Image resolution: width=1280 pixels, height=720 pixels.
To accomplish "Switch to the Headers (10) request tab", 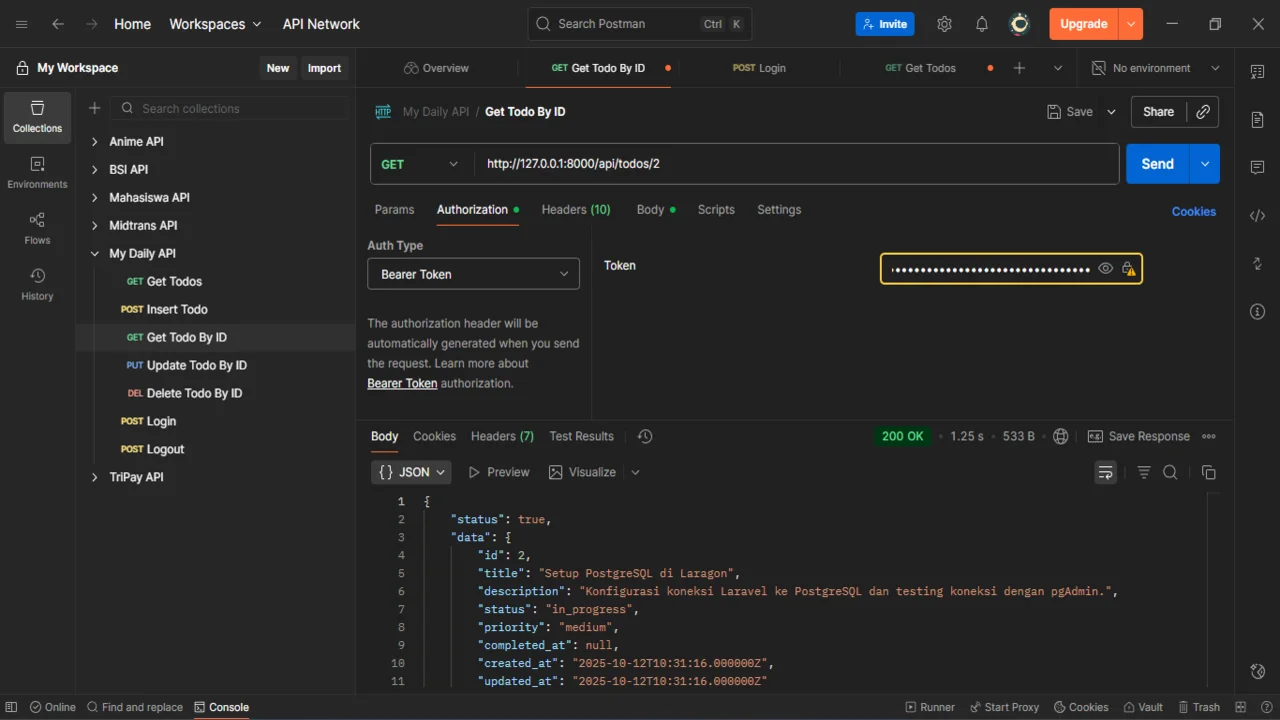I will pos(575,209).
